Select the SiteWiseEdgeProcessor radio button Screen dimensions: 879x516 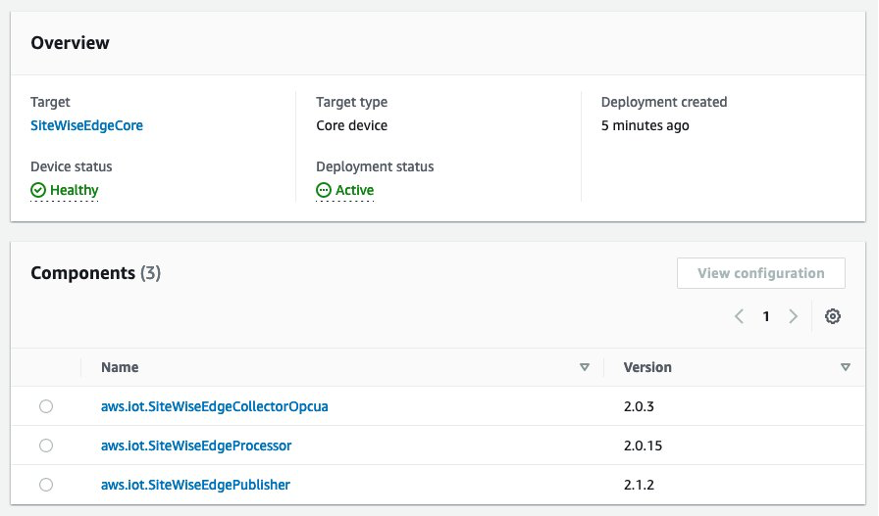[x=46, y=445]
